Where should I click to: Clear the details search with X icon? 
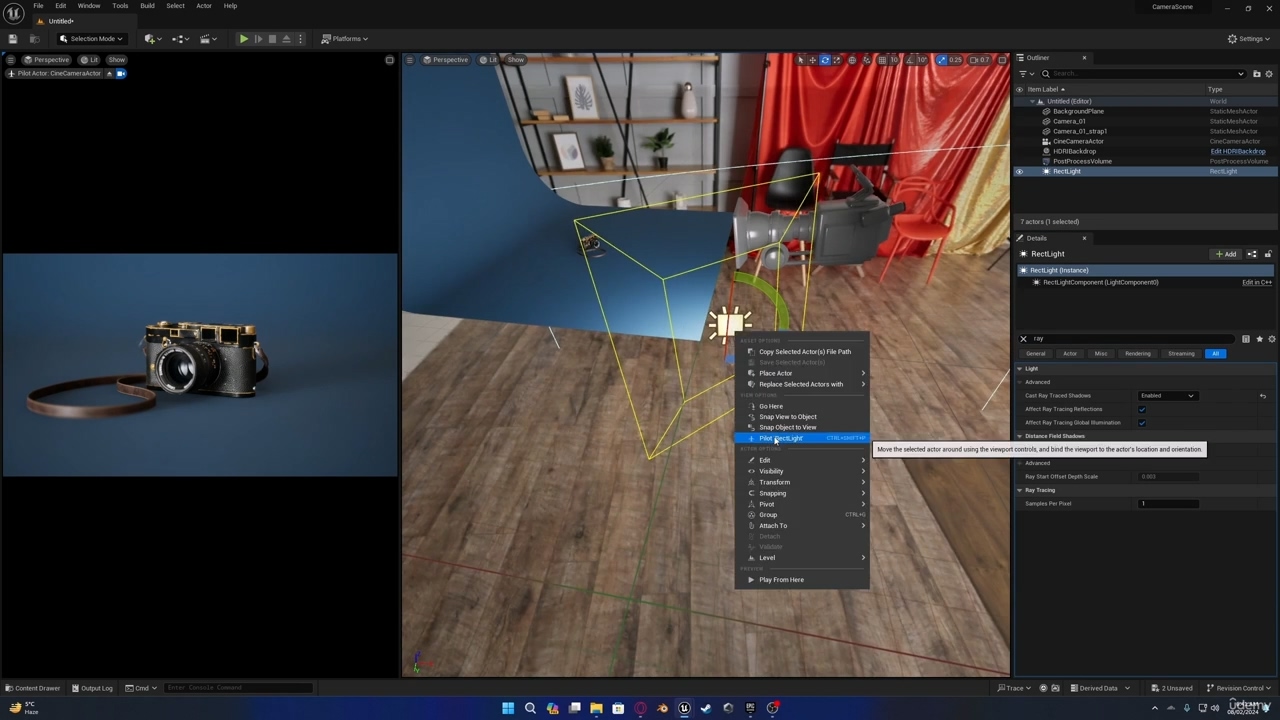click(x=1023, y=339)
